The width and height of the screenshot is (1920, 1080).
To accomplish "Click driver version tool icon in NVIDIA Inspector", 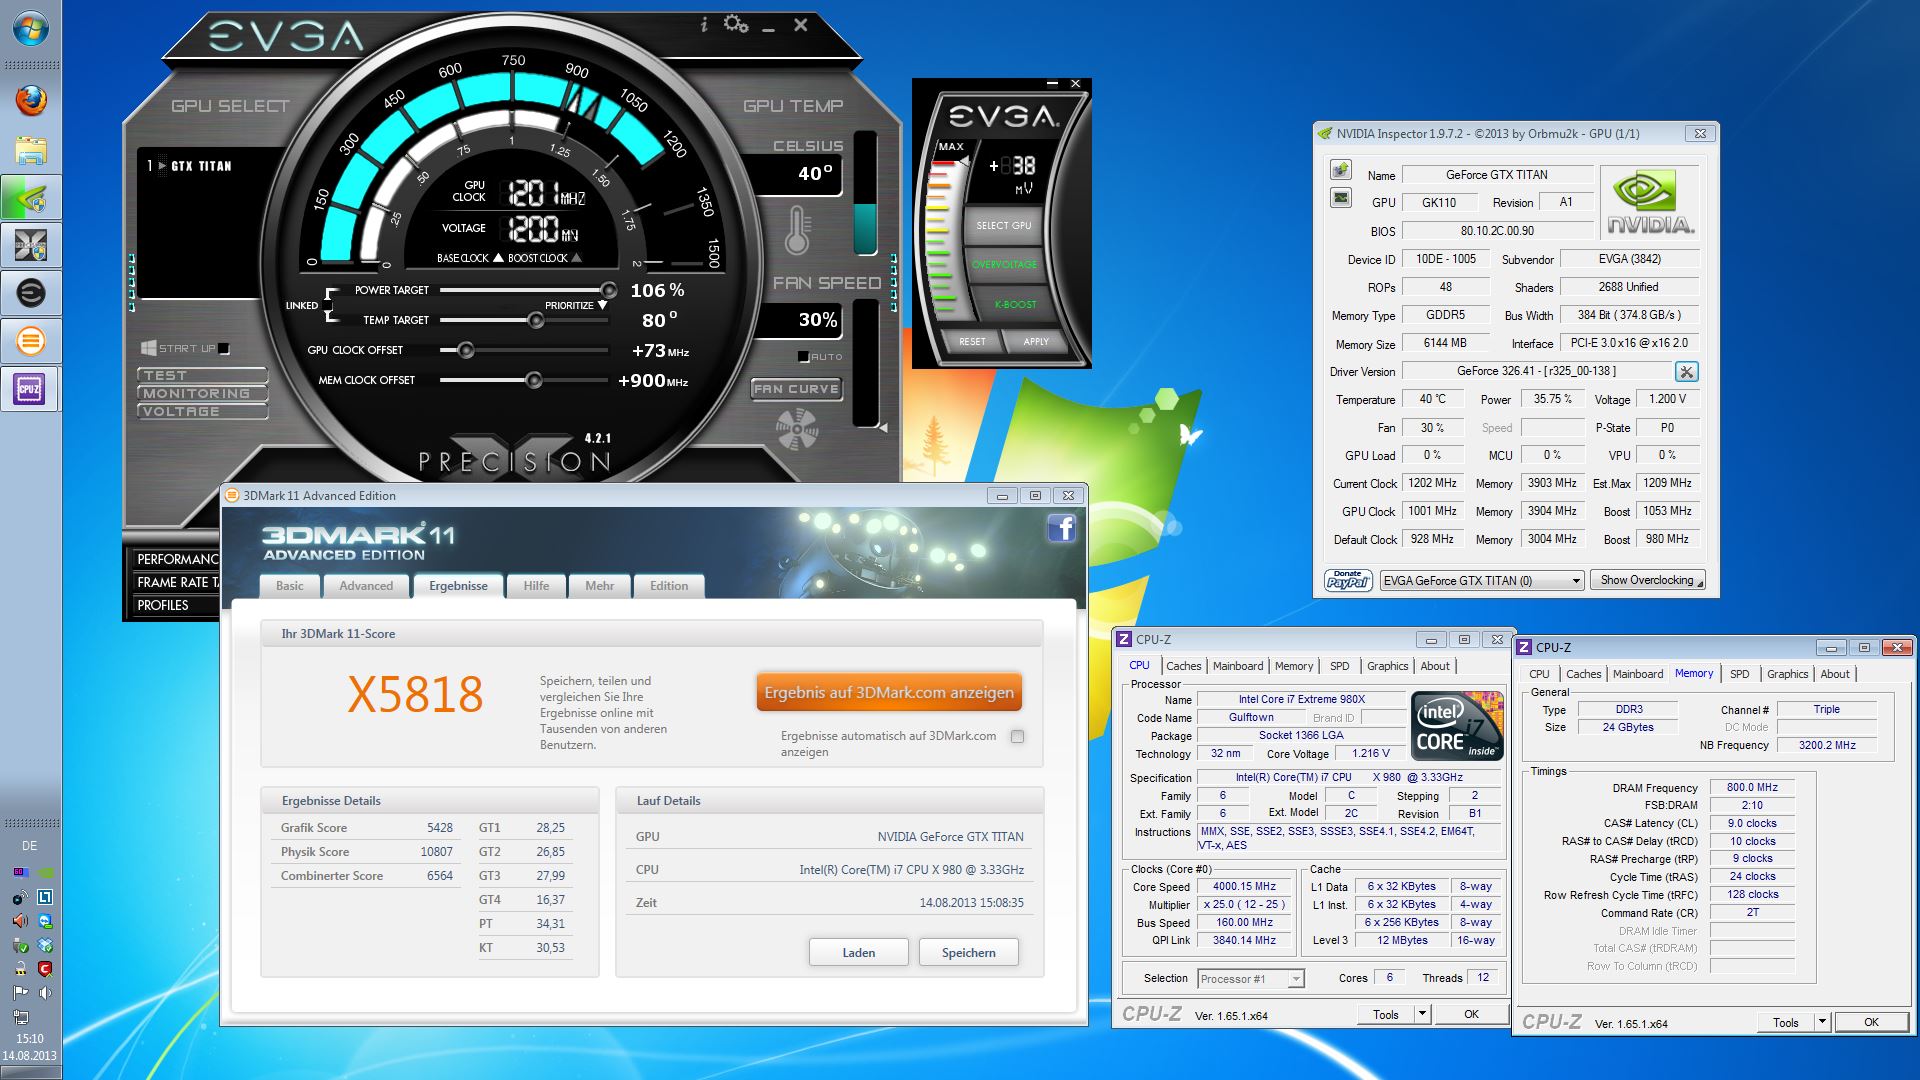I will (x=1687, y=372).
